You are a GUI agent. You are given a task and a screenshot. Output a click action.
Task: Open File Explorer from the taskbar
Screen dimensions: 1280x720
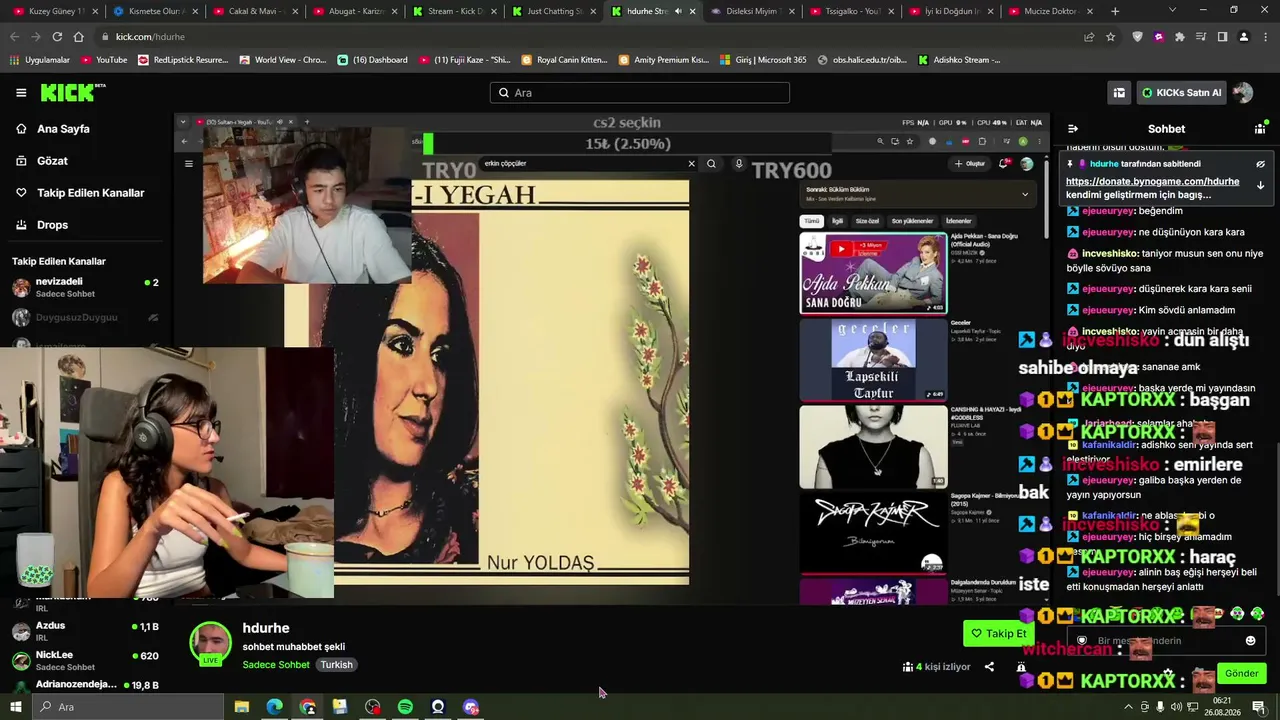coord(241,707)
